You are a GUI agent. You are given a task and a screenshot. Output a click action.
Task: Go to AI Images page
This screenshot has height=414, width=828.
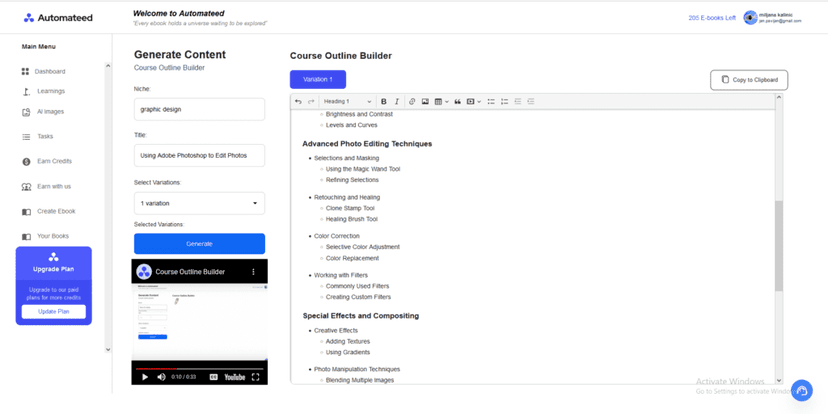point(43,112)
